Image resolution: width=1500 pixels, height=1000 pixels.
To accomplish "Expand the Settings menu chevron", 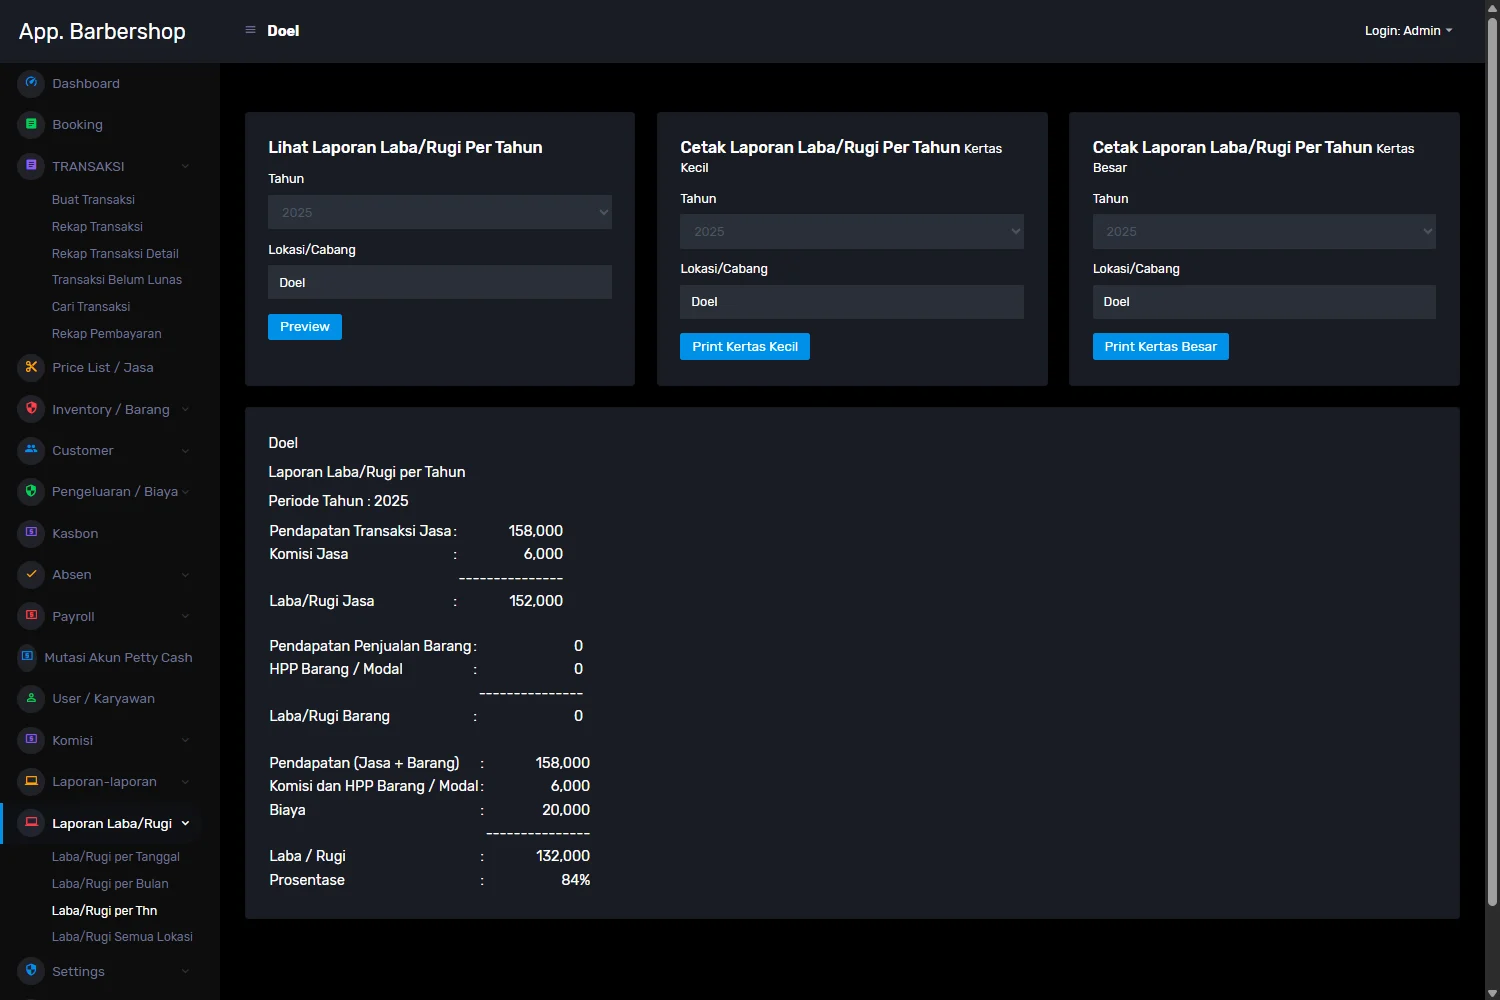I will (x=185, y=971).
